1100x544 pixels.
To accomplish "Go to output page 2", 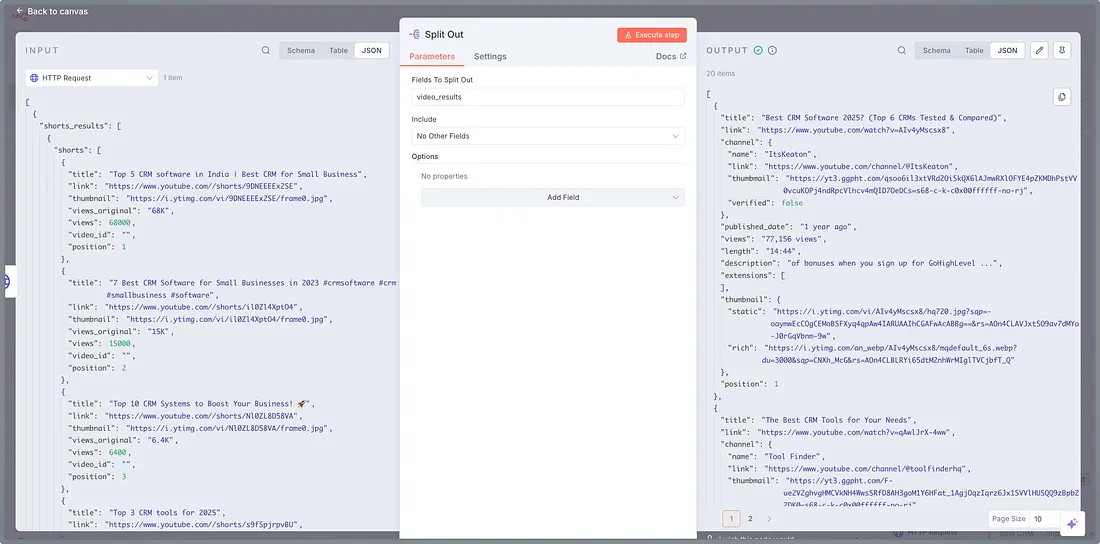I will 750,519.
